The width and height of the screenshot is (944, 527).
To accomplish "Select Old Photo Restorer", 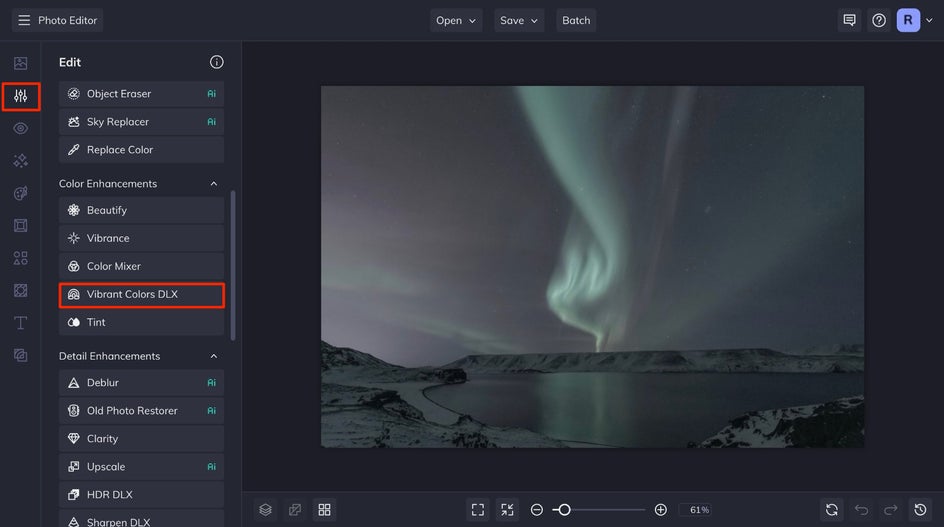I will point(141,411).
